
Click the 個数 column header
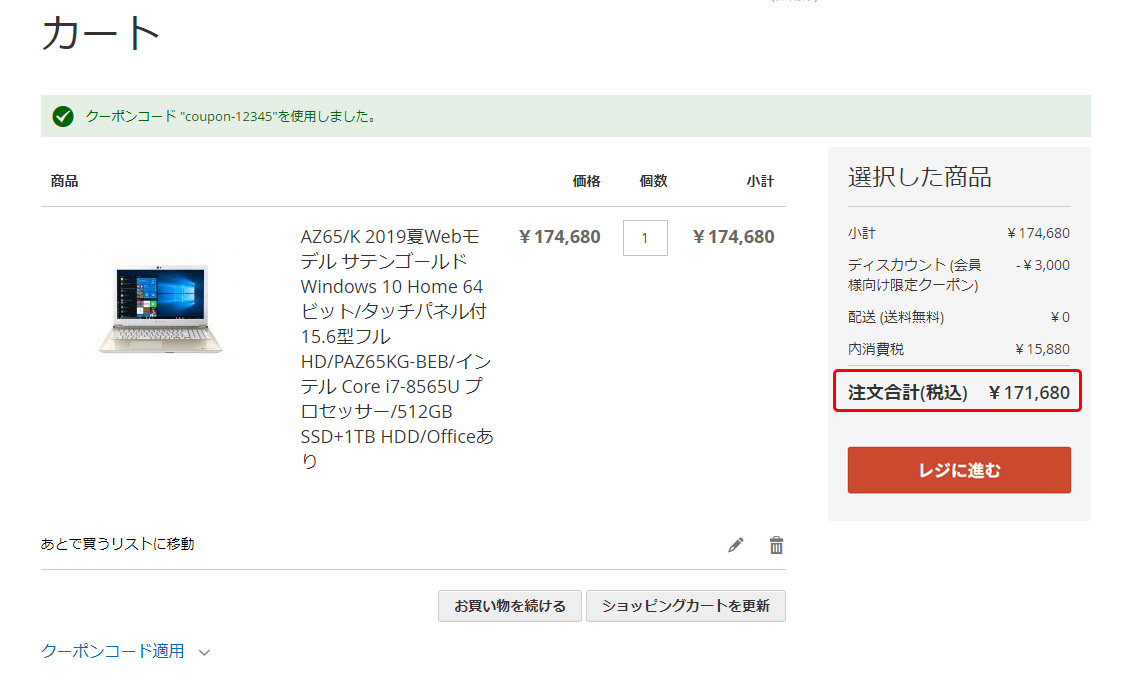(x=653, y=181)
